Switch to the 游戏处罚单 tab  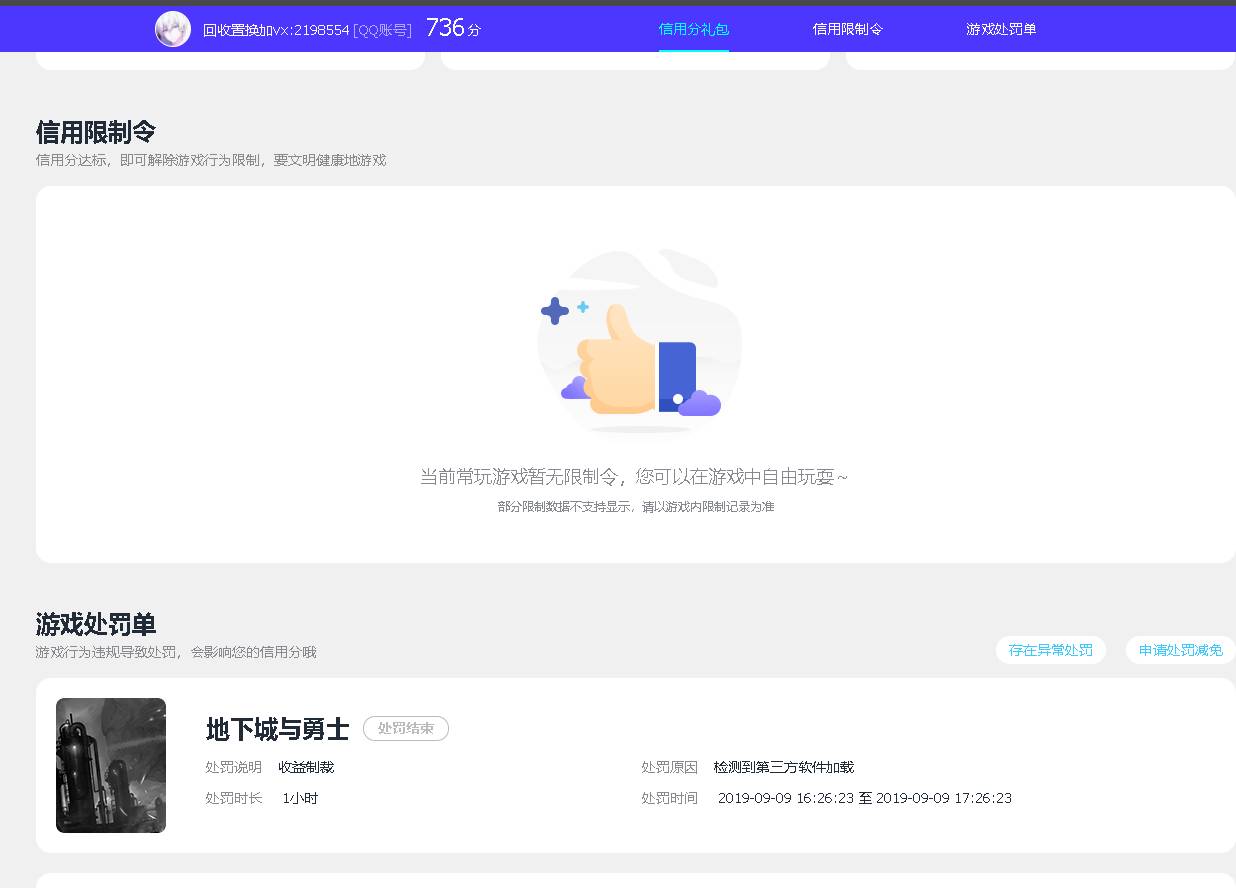pos(1001,29)
